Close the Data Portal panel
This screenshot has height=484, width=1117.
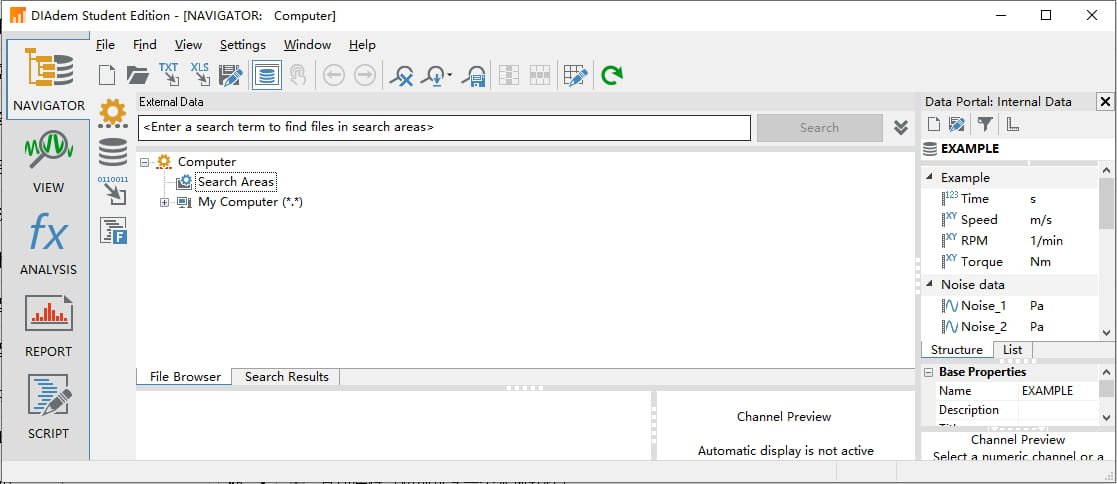(x=1105, y=102)
